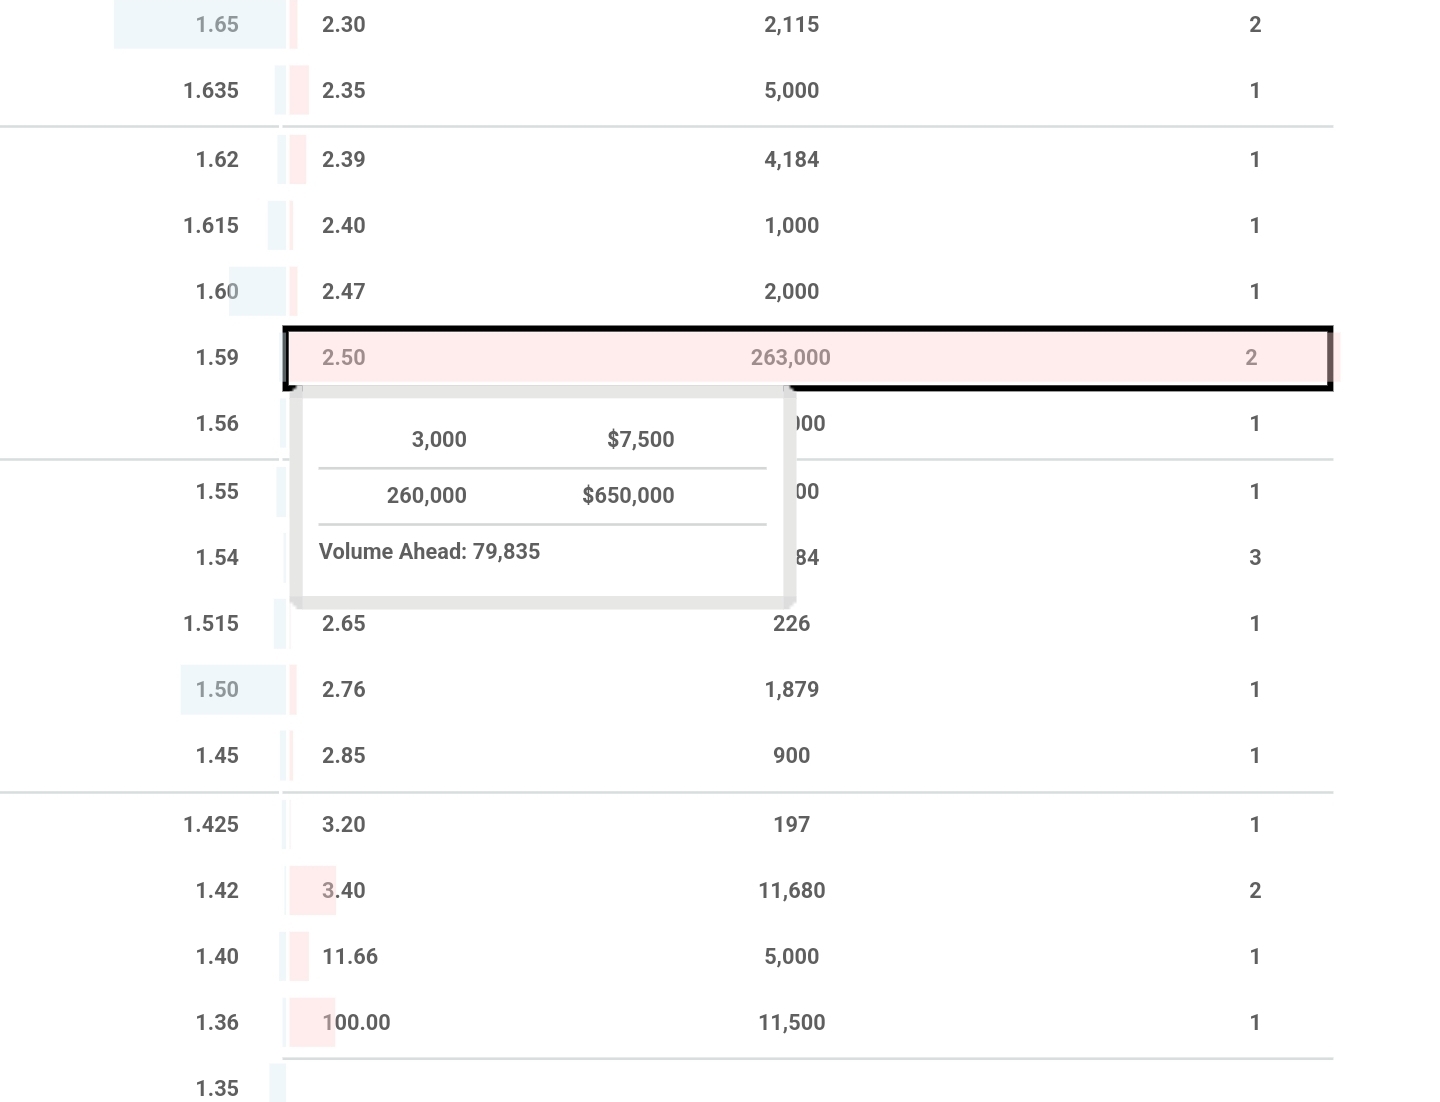Image resolution: width=1440 pixels, height=1102 pixels.
Task: Click the 2.30 ask price
Action: [x=343, y=25]
